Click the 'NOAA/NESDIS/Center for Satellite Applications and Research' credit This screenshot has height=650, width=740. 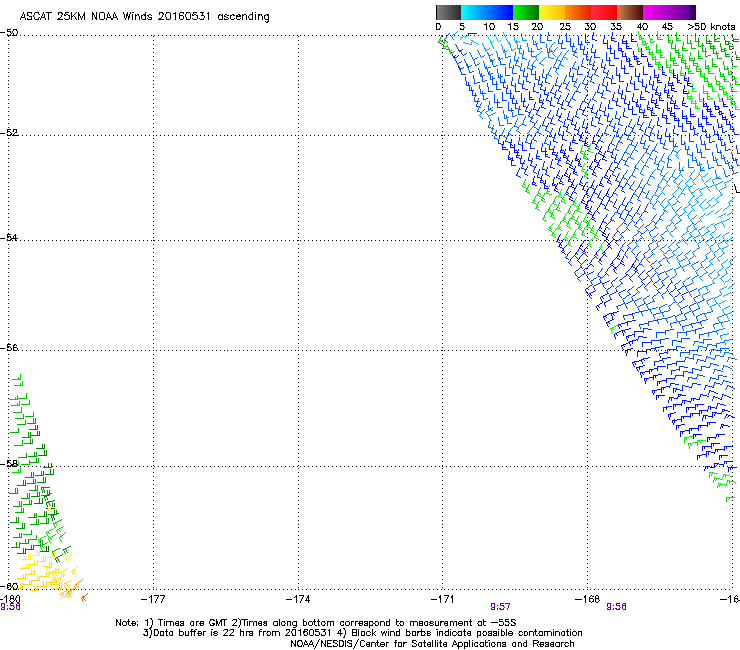pyautogui.click(x=432, y=644)
